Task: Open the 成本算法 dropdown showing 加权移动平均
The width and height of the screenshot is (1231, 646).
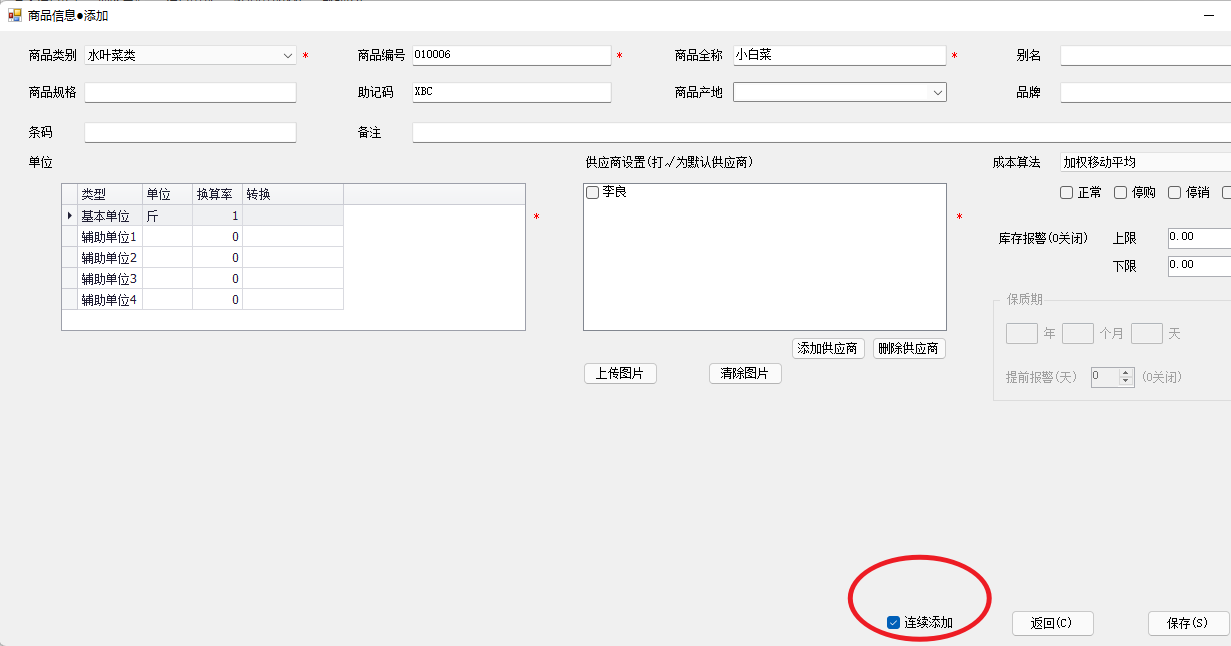Action: [1145, 162]
